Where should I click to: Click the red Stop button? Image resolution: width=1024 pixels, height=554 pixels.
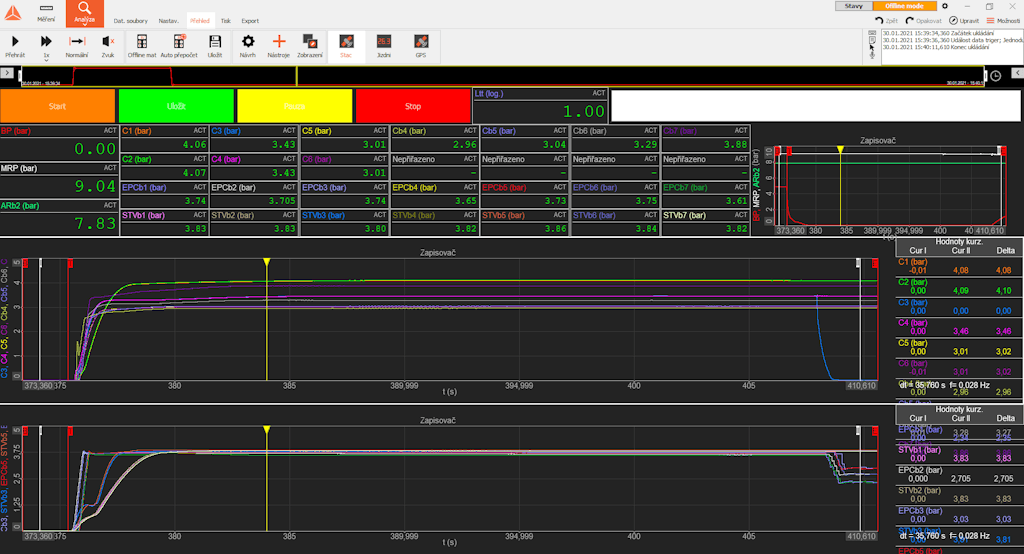click(413, 106)
